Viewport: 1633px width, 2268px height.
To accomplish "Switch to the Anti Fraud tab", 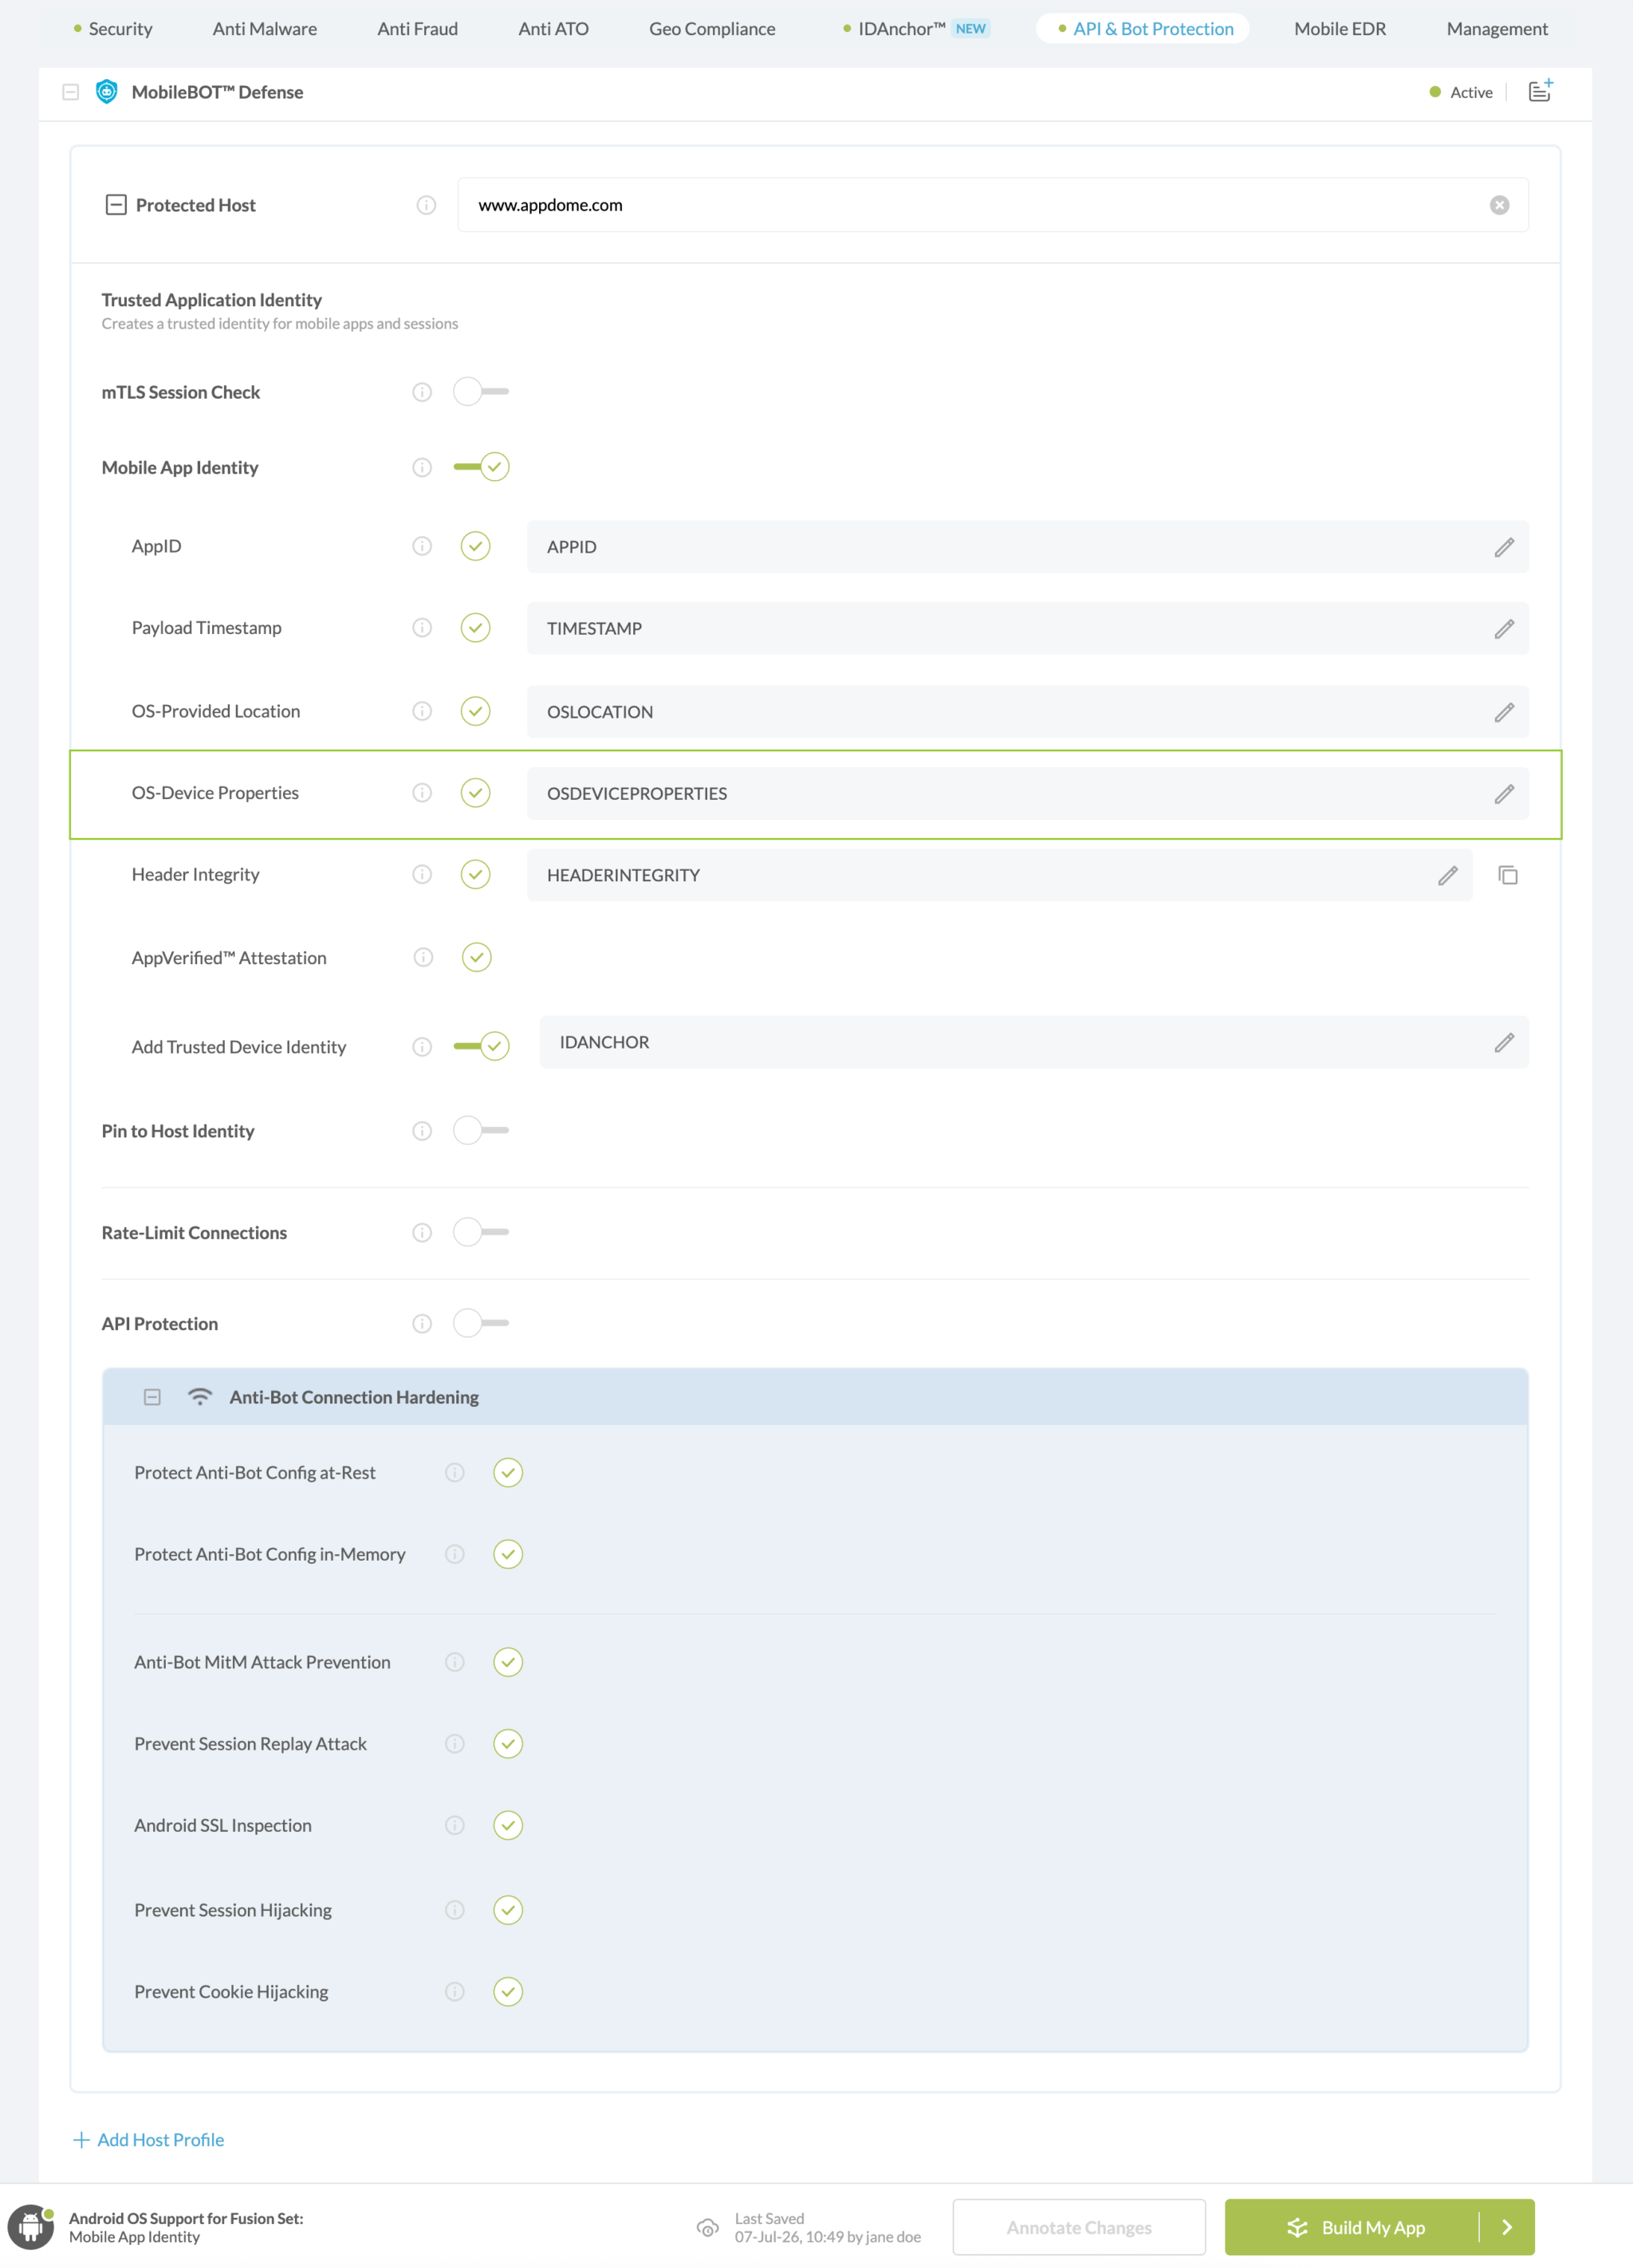I will pyautogui.click(x=418, y=29).
